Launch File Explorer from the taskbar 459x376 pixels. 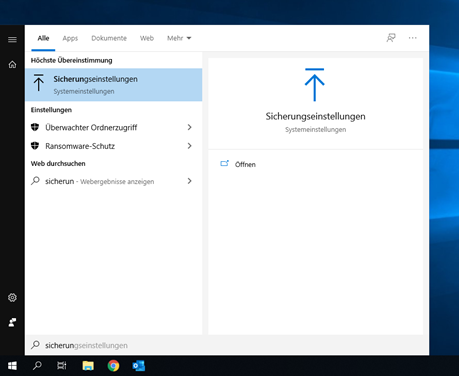tap(88, 366)
